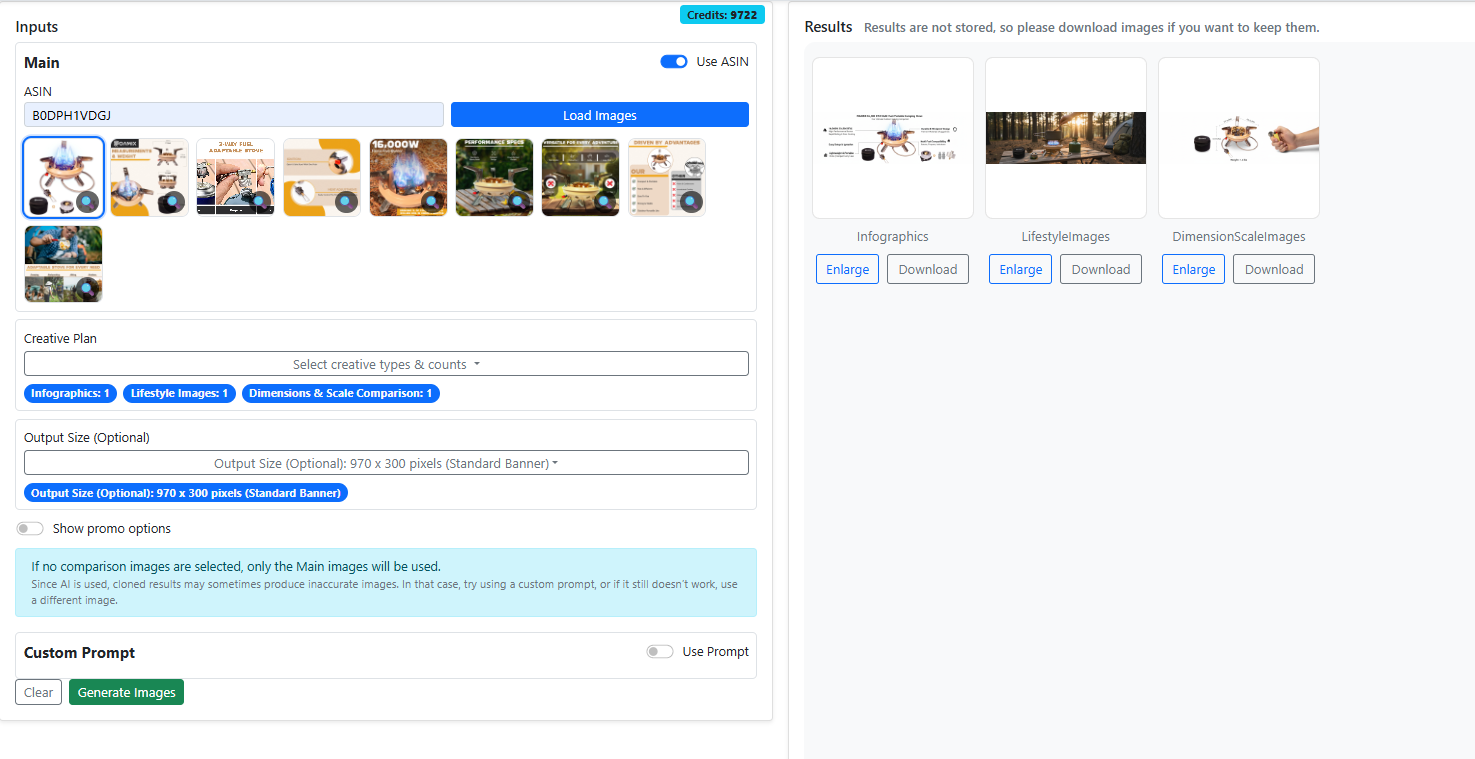Click the Lifestyle Images: 1 tag
The width and height of the screenshot is (1475, 759).
(x=180, y=394)
